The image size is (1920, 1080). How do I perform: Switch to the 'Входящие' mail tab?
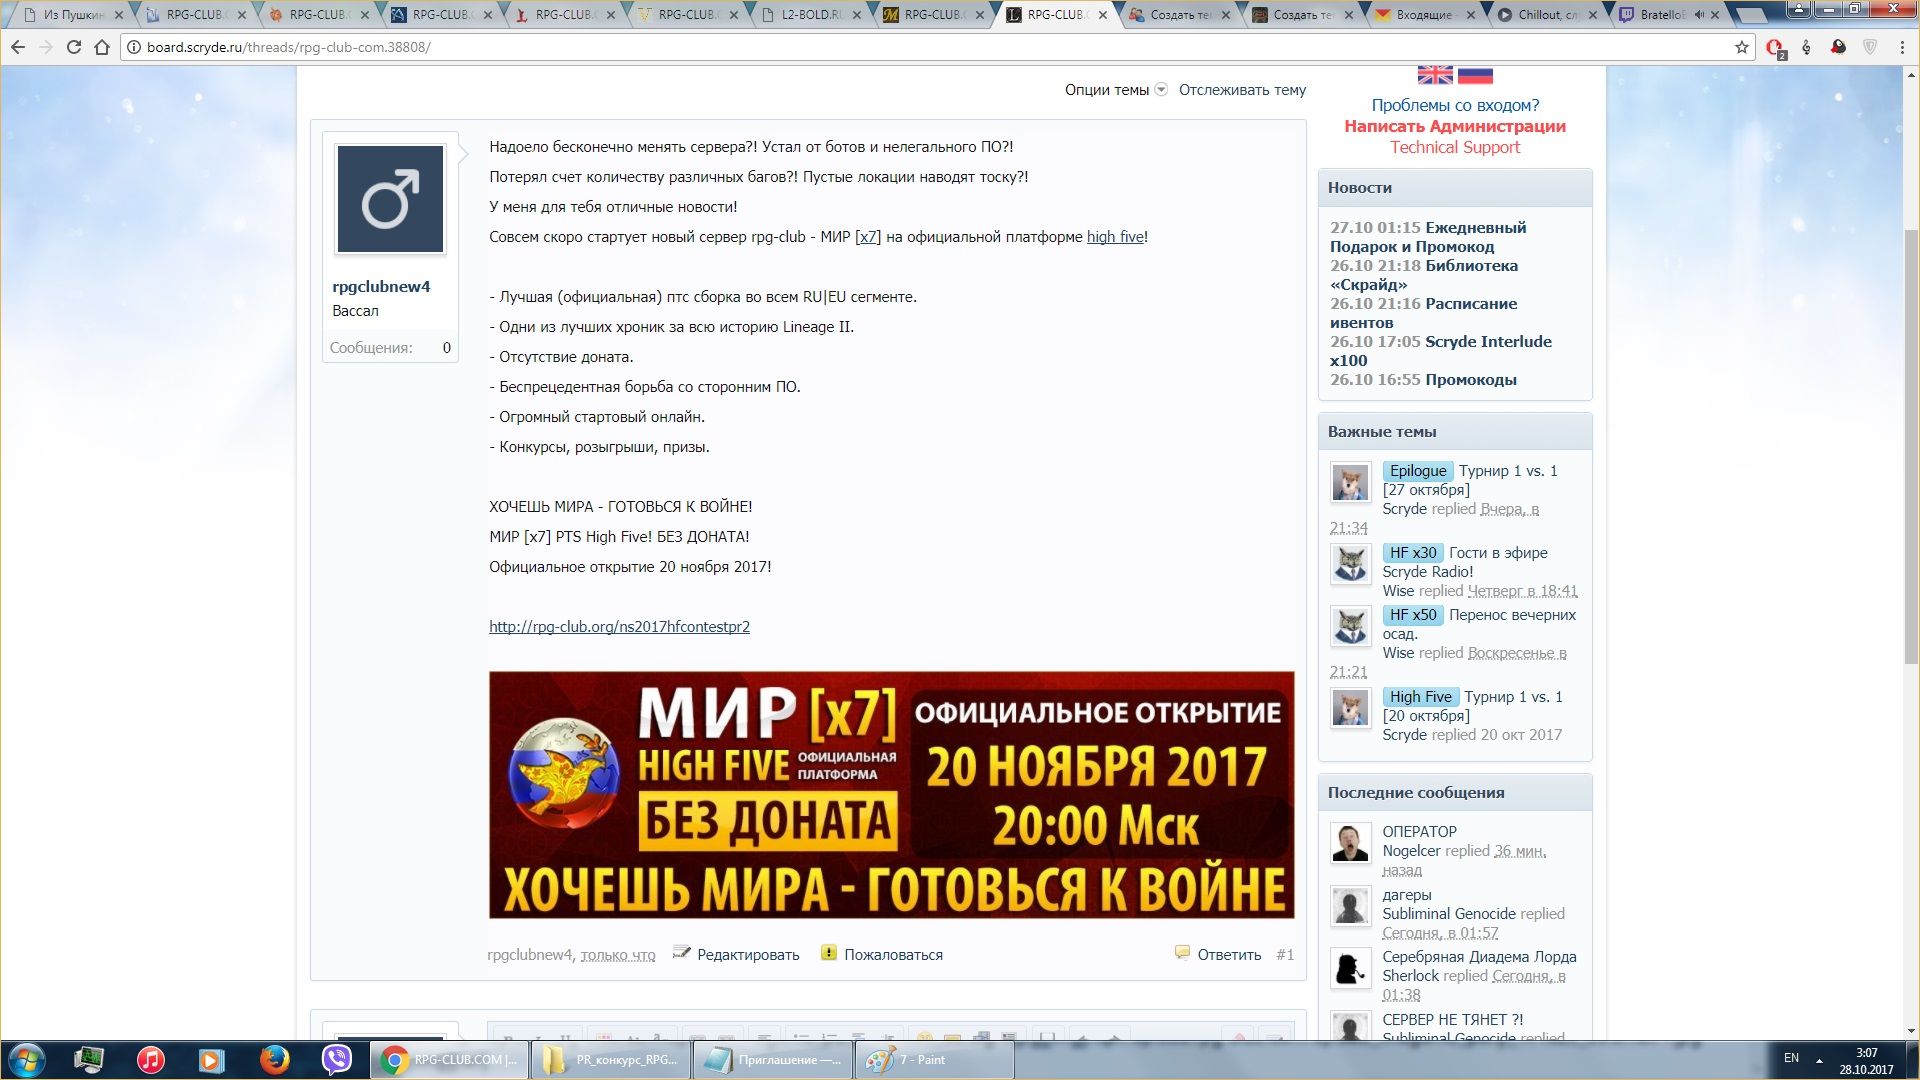click(x=1425, y=15)
